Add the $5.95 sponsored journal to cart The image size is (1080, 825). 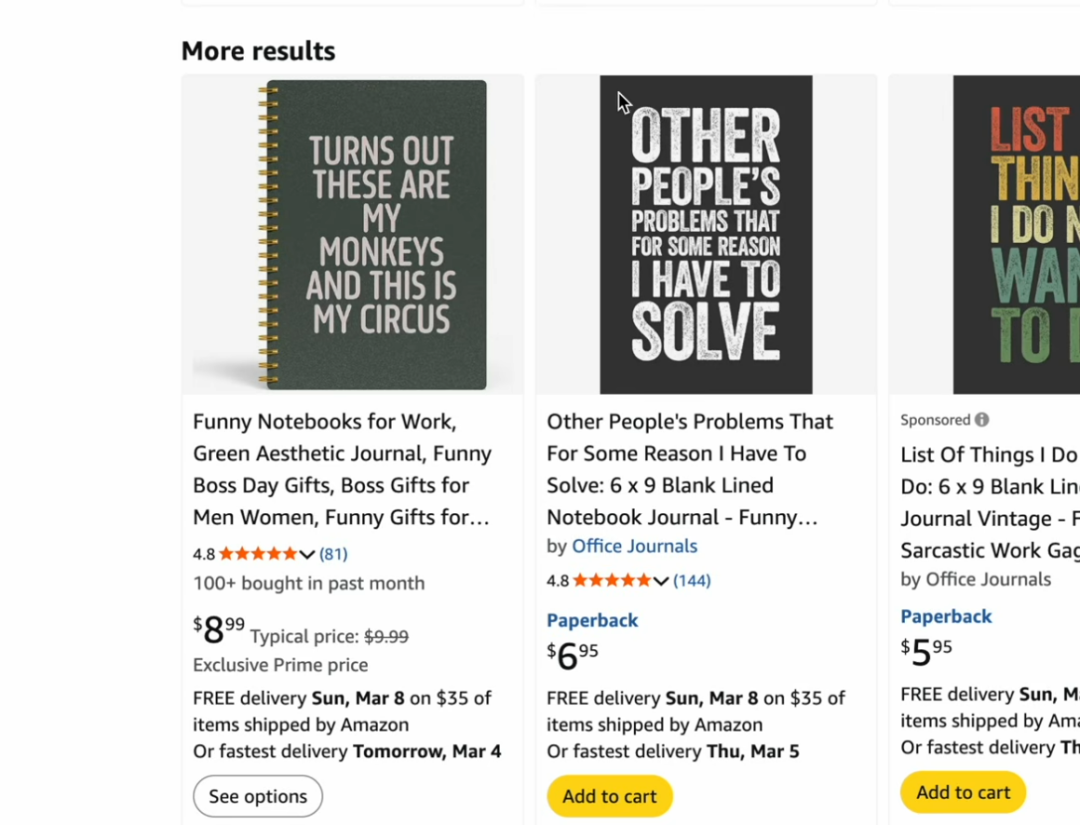pyautogui.click(x=963, y=792)
